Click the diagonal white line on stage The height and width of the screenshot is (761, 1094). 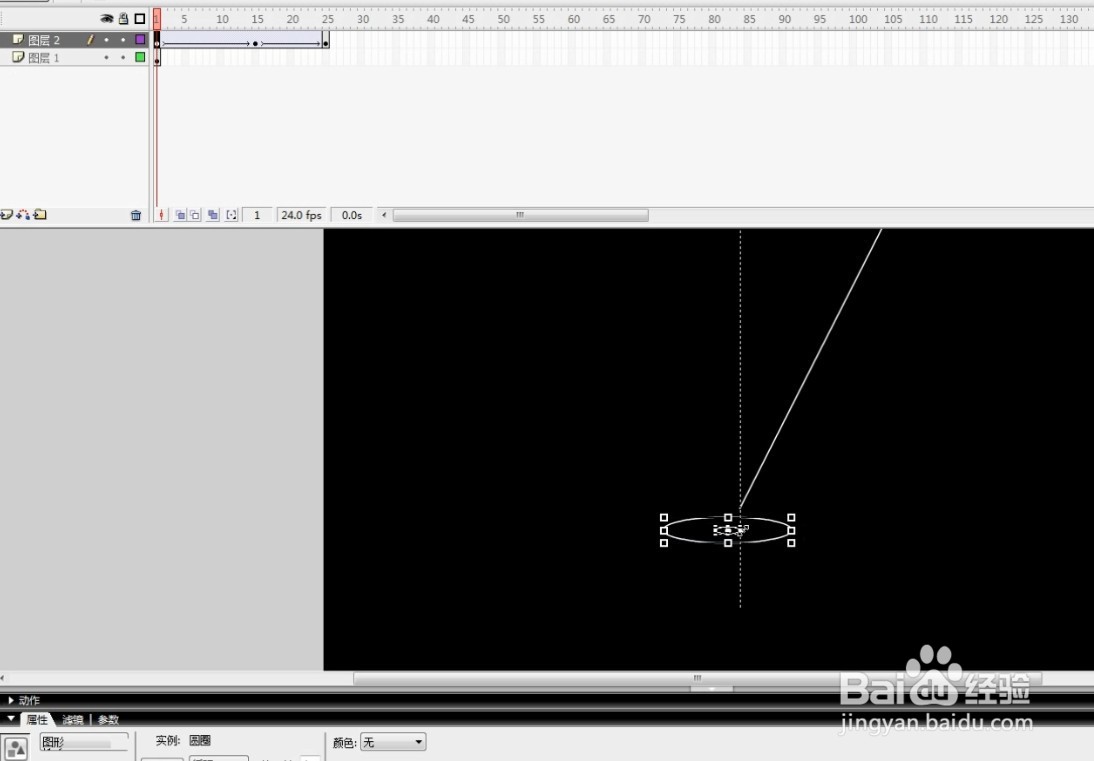[811, 368]
